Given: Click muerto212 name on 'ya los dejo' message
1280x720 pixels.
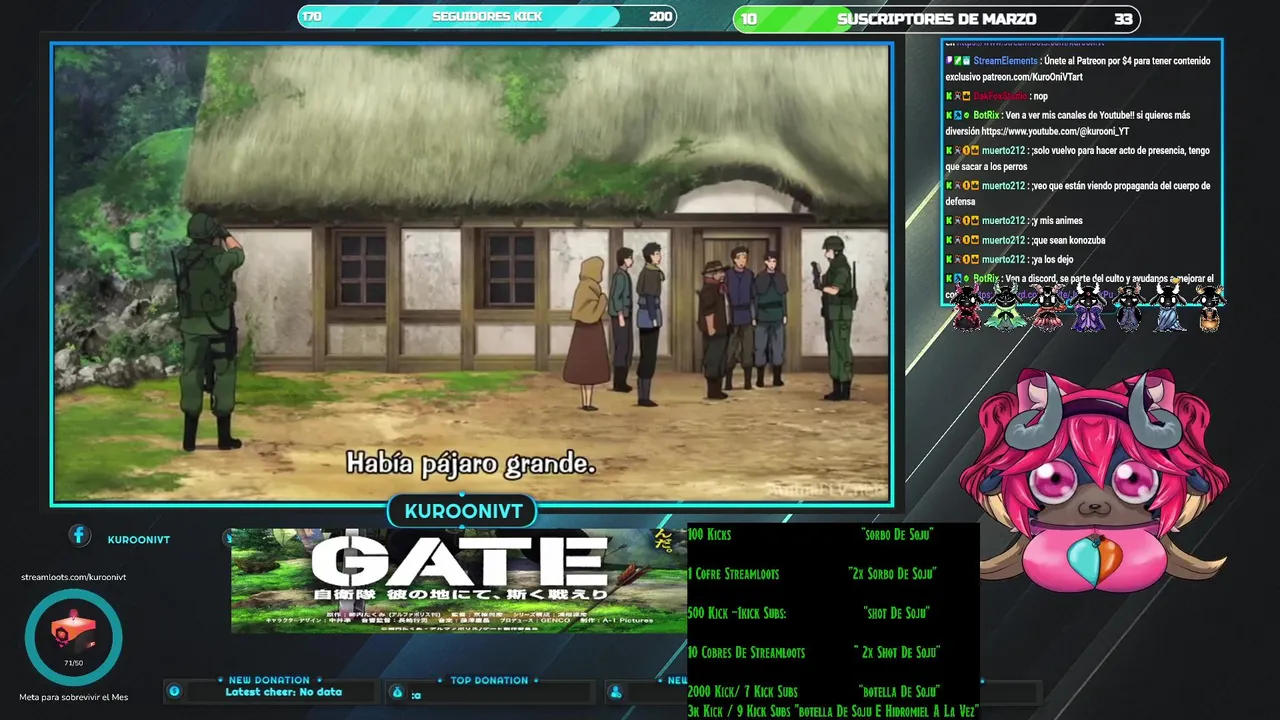Looking at the screenshot, I should [x=1003, y=259].
